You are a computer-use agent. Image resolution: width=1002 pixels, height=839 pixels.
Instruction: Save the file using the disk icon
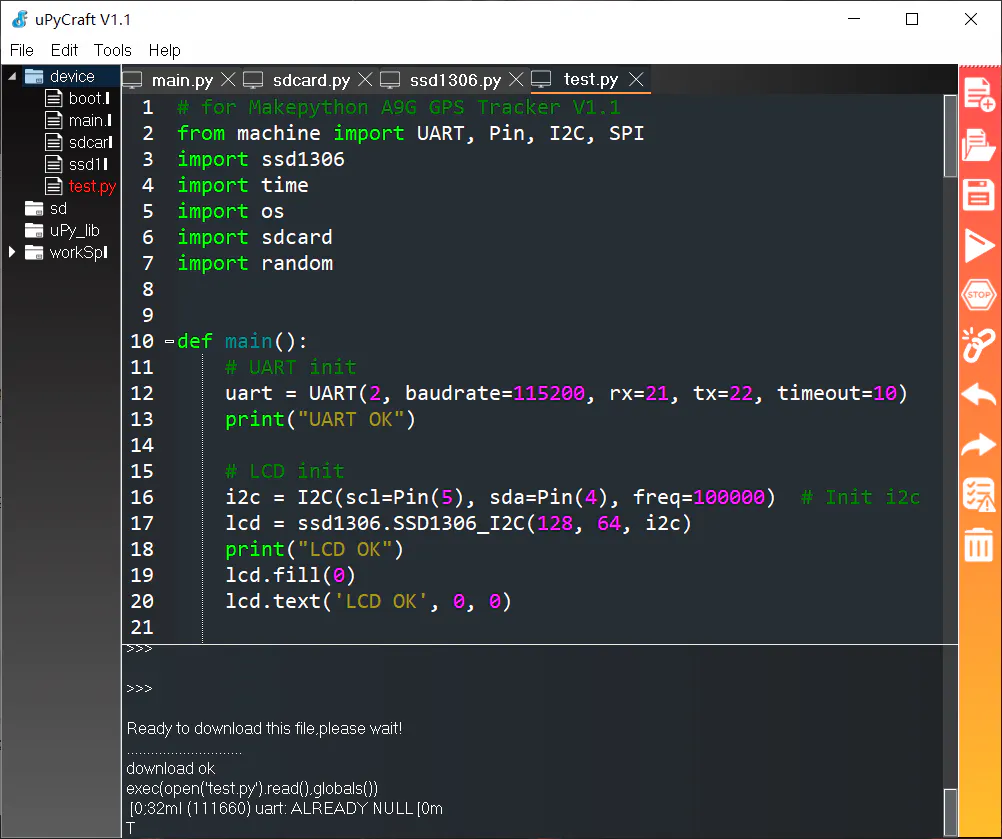(978, 195)
